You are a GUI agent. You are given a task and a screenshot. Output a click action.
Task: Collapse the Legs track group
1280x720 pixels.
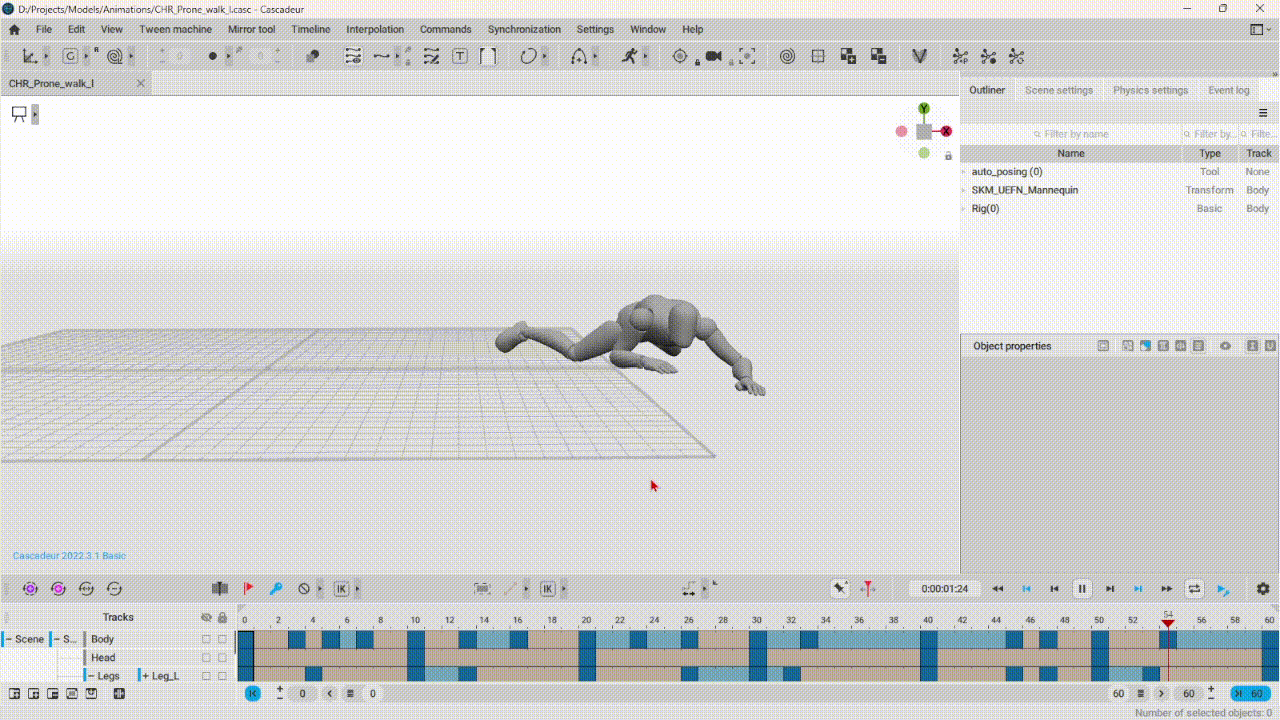tap(91, 676)
